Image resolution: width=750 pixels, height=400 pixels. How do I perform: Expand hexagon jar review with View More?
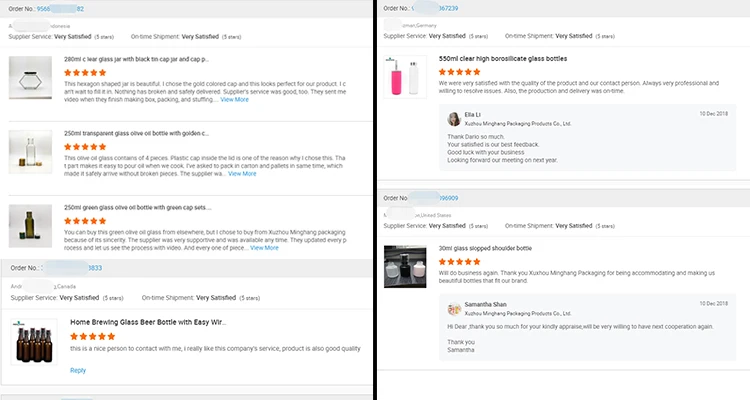click(x=235, y=99)
